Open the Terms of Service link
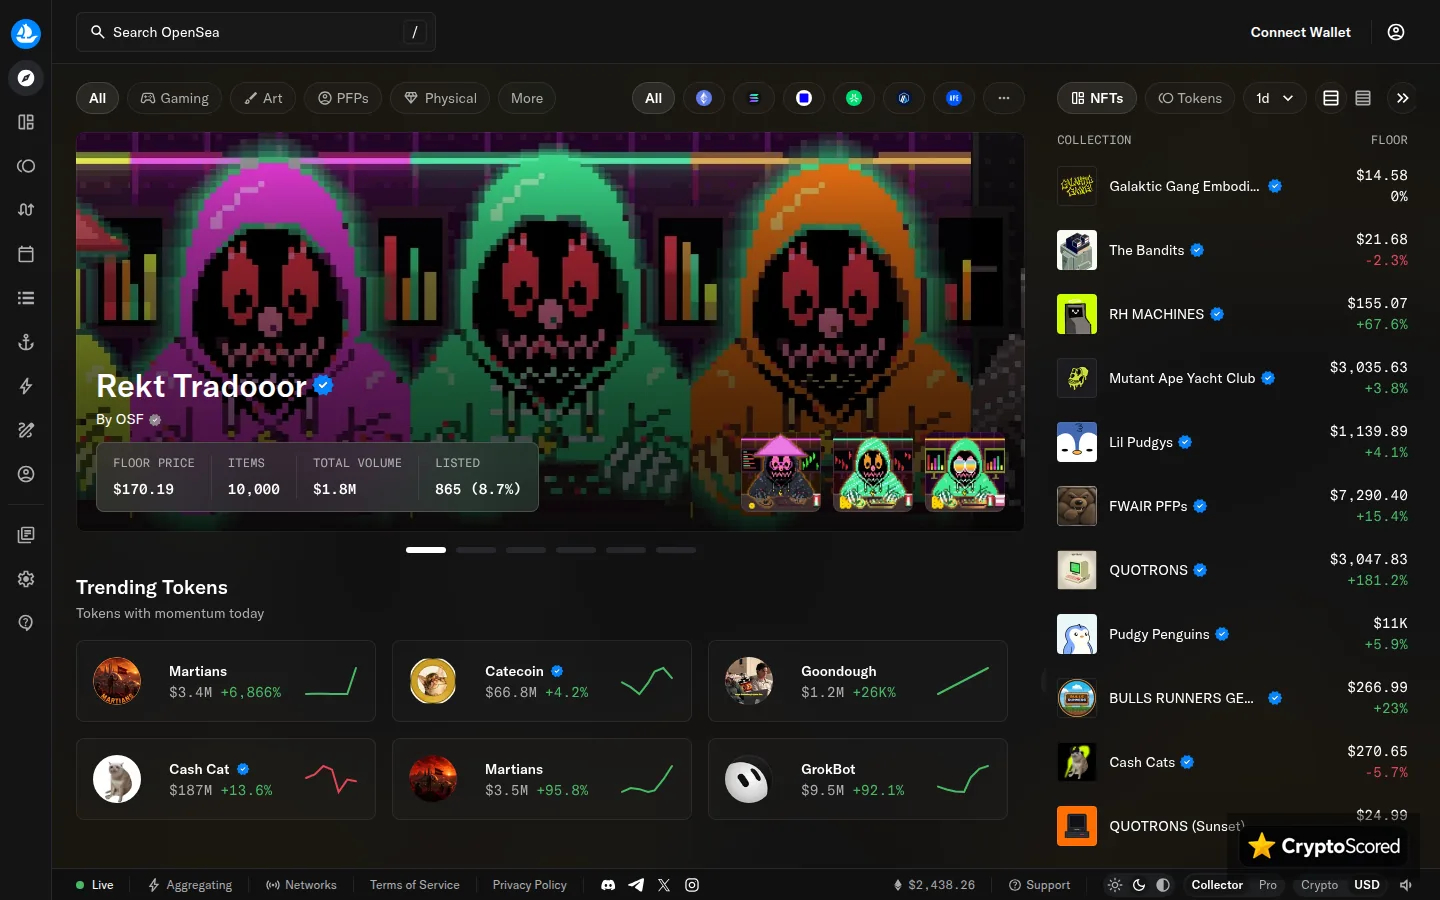 click(415, 885)
